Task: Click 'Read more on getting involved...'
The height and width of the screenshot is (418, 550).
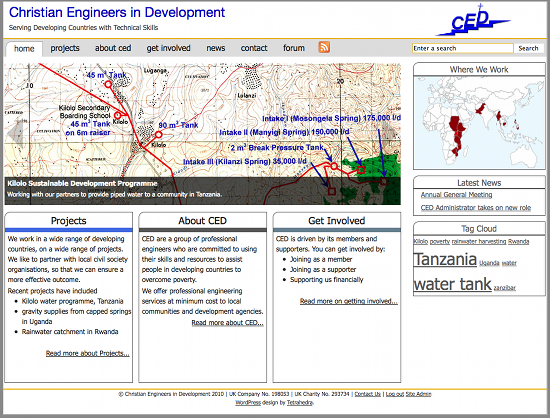Action: tap(349, 301)
